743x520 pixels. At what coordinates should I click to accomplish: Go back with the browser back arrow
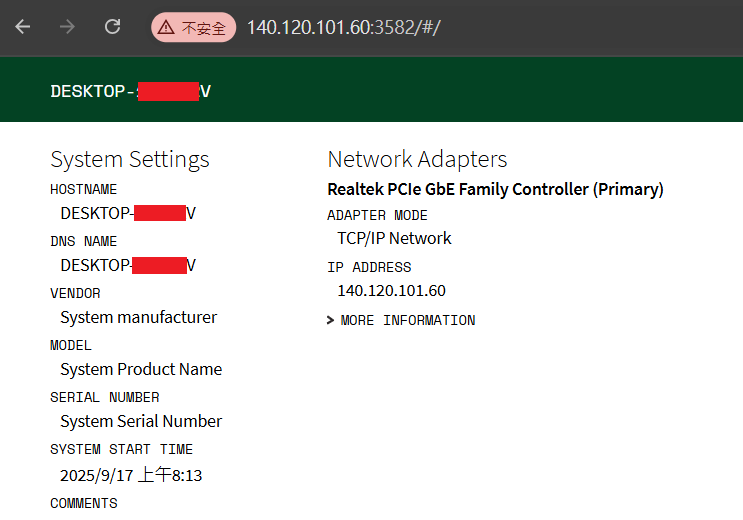point(23,27)
